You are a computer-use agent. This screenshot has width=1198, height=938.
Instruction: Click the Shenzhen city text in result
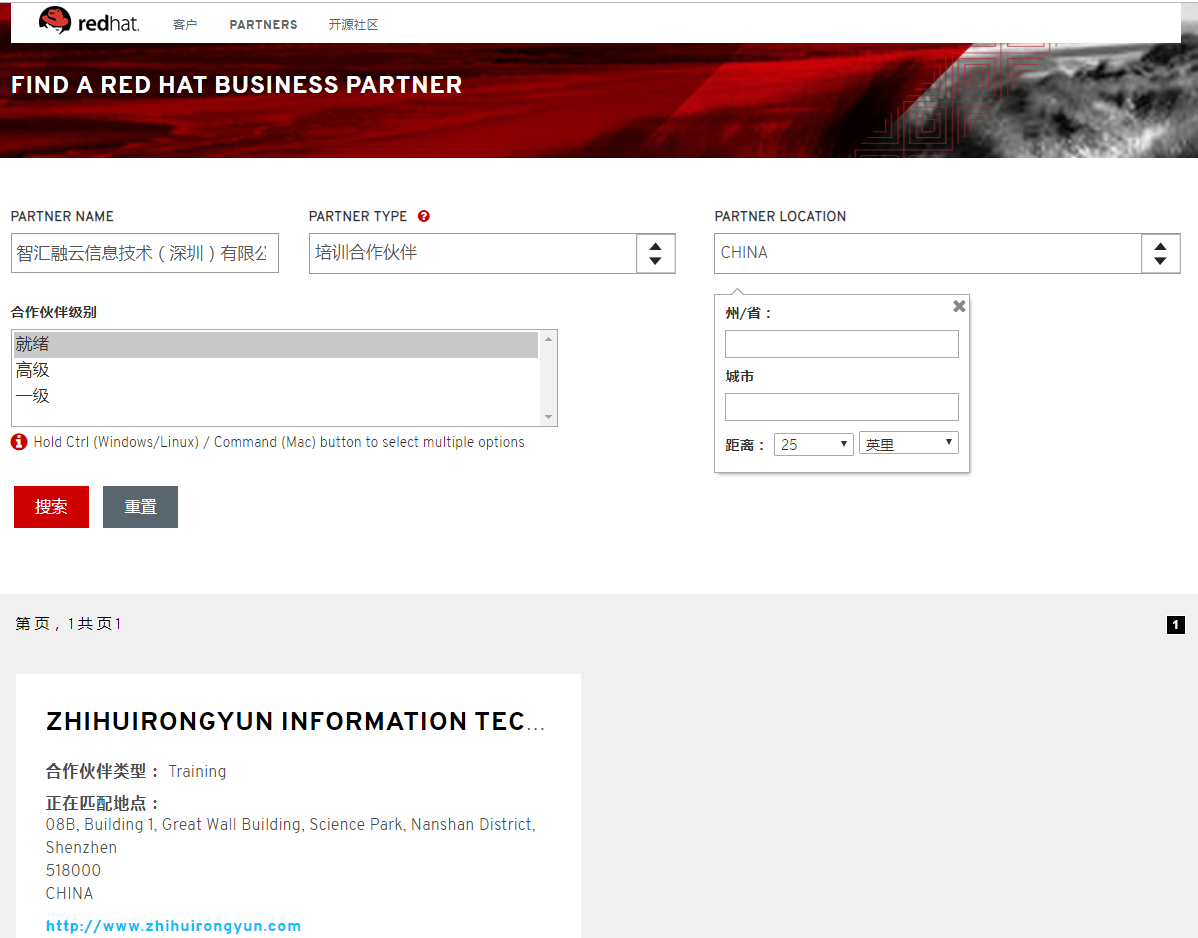point(81,848)
